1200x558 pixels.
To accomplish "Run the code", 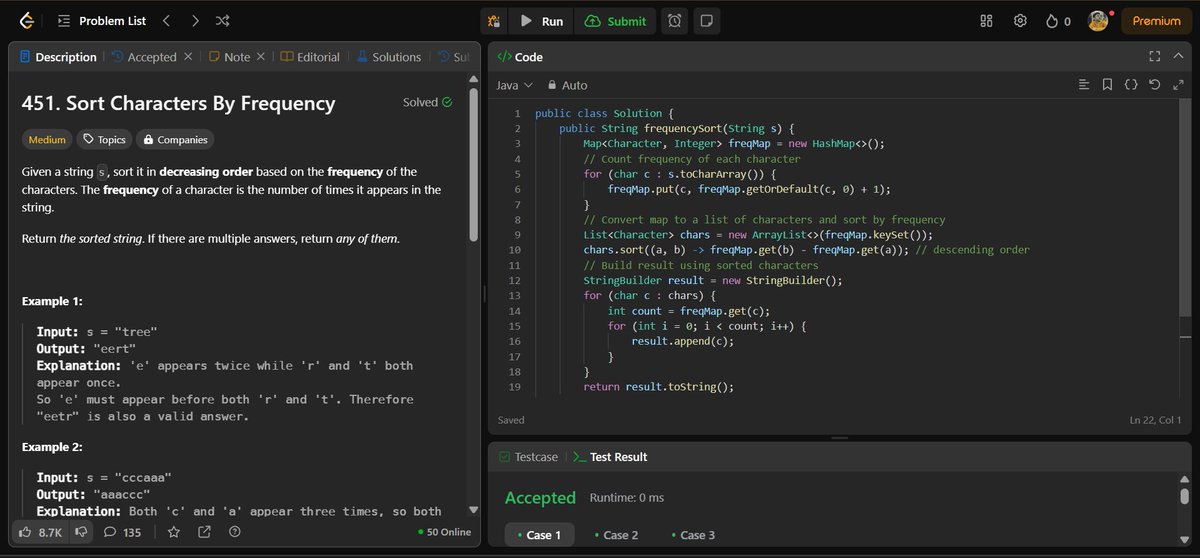I will point(541,21).
